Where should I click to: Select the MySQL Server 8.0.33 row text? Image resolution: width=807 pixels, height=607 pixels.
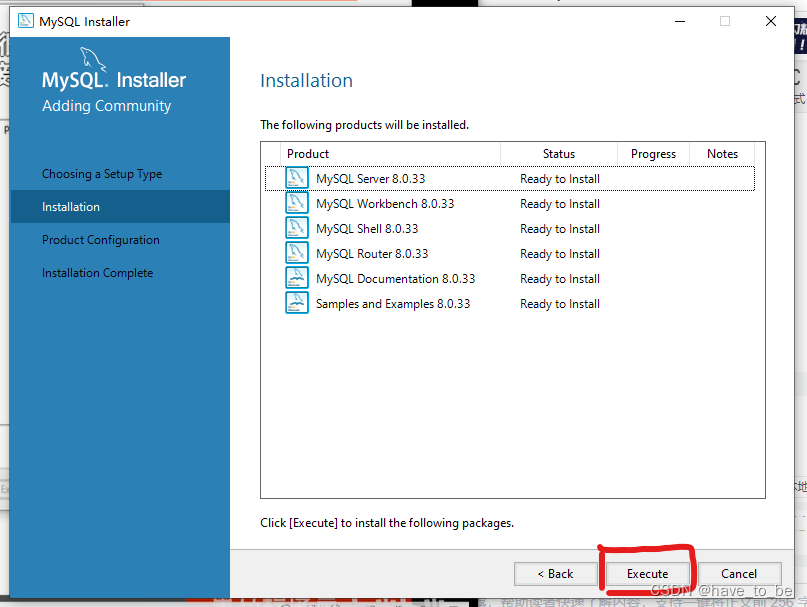point(371,179)
